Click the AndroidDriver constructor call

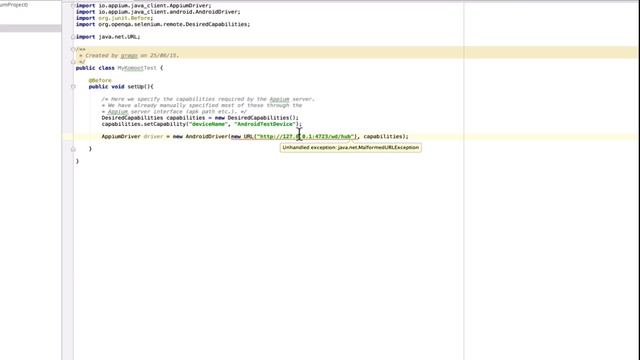tap(207, 136)
